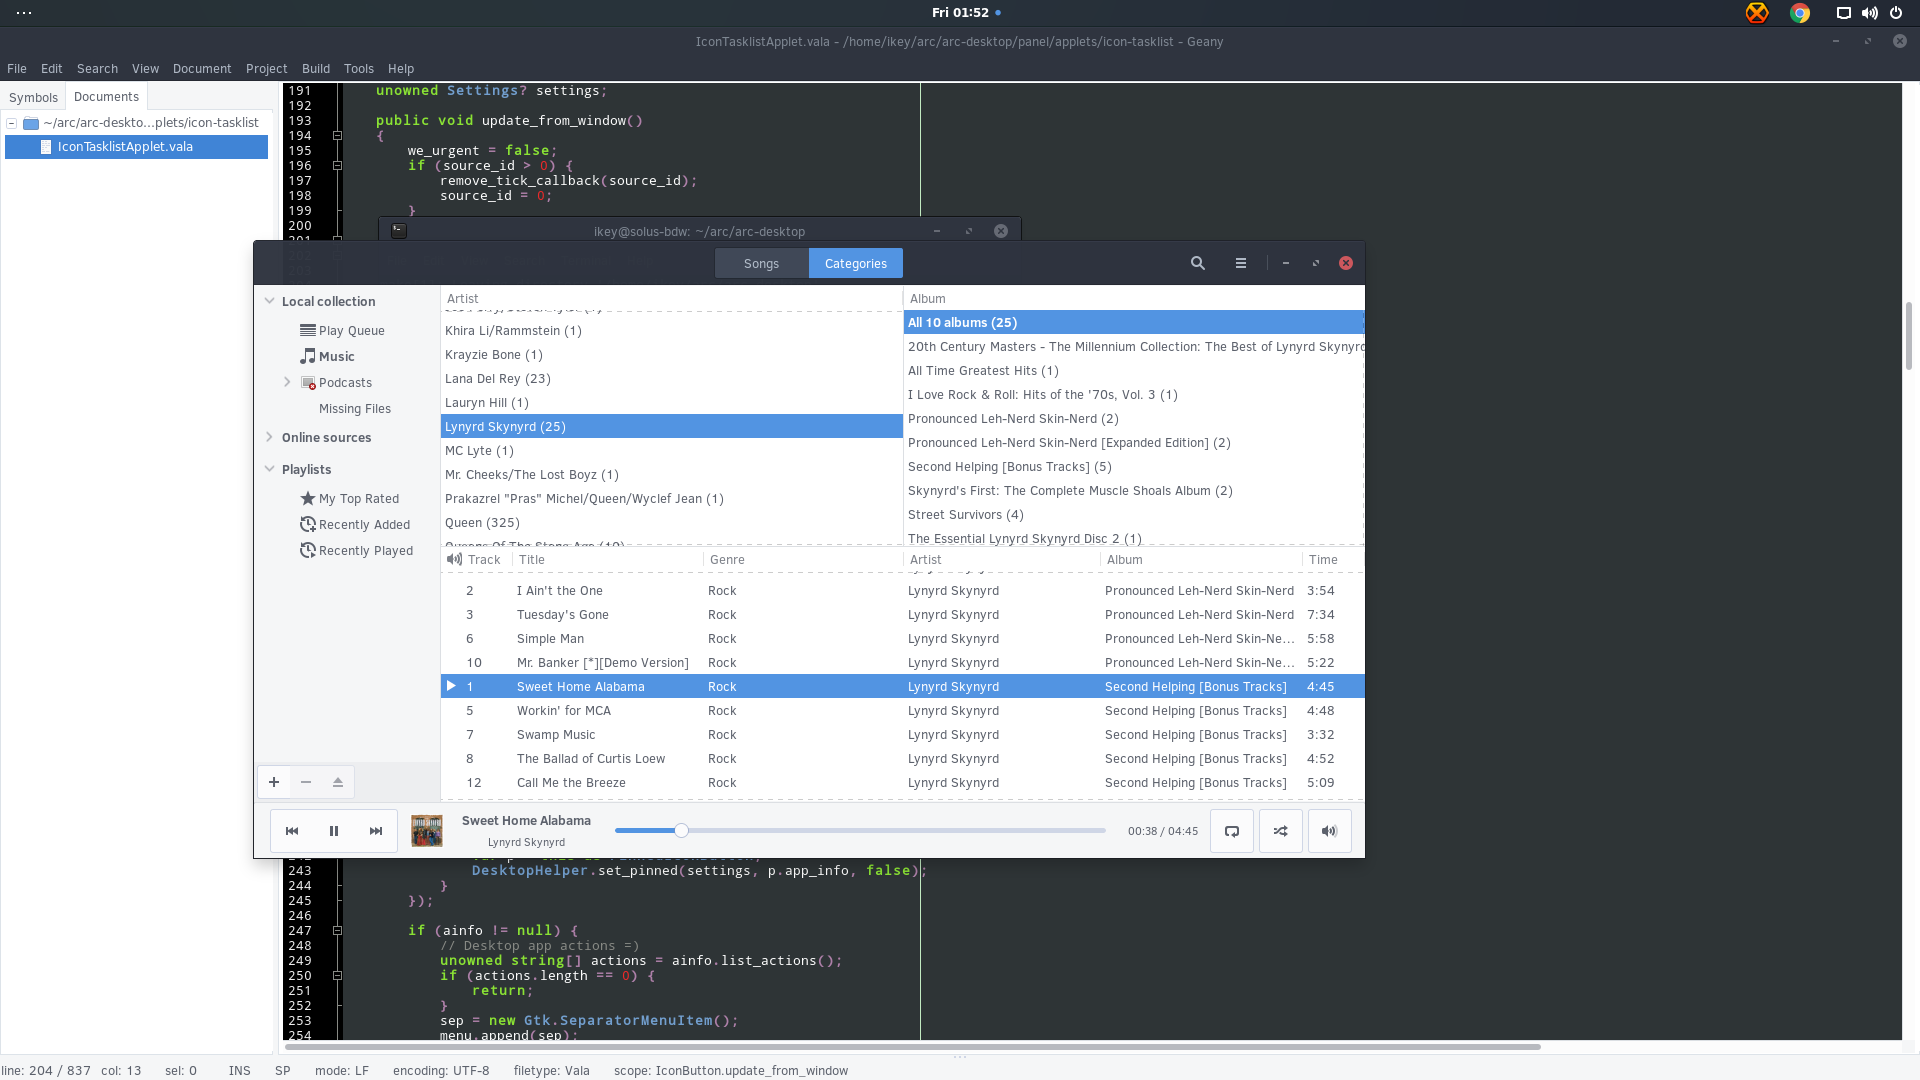This screenshot has height=1080, width=1920.
Task: Collapse the Local collection section
Action: point(269,301)
